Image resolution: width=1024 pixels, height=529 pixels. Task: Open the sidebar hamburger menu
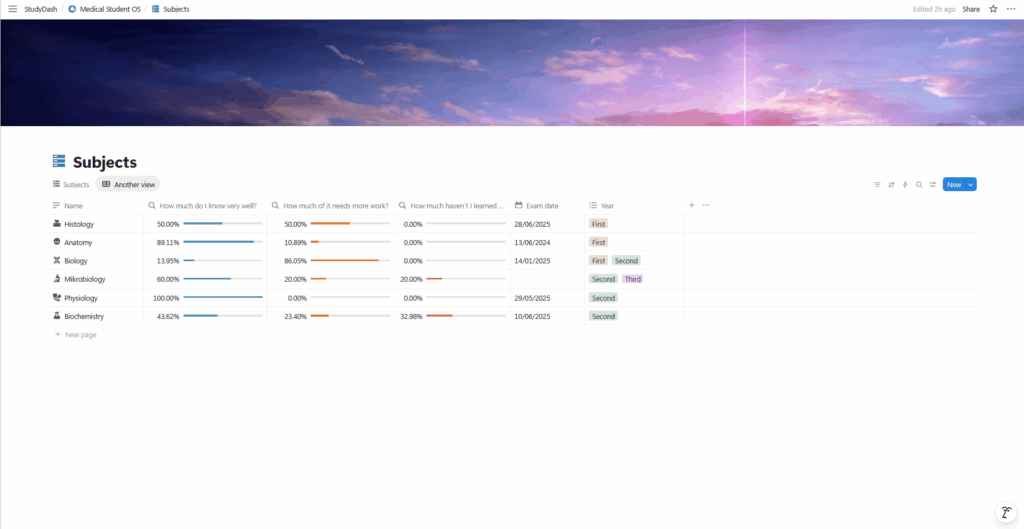[x=12, y=9]
